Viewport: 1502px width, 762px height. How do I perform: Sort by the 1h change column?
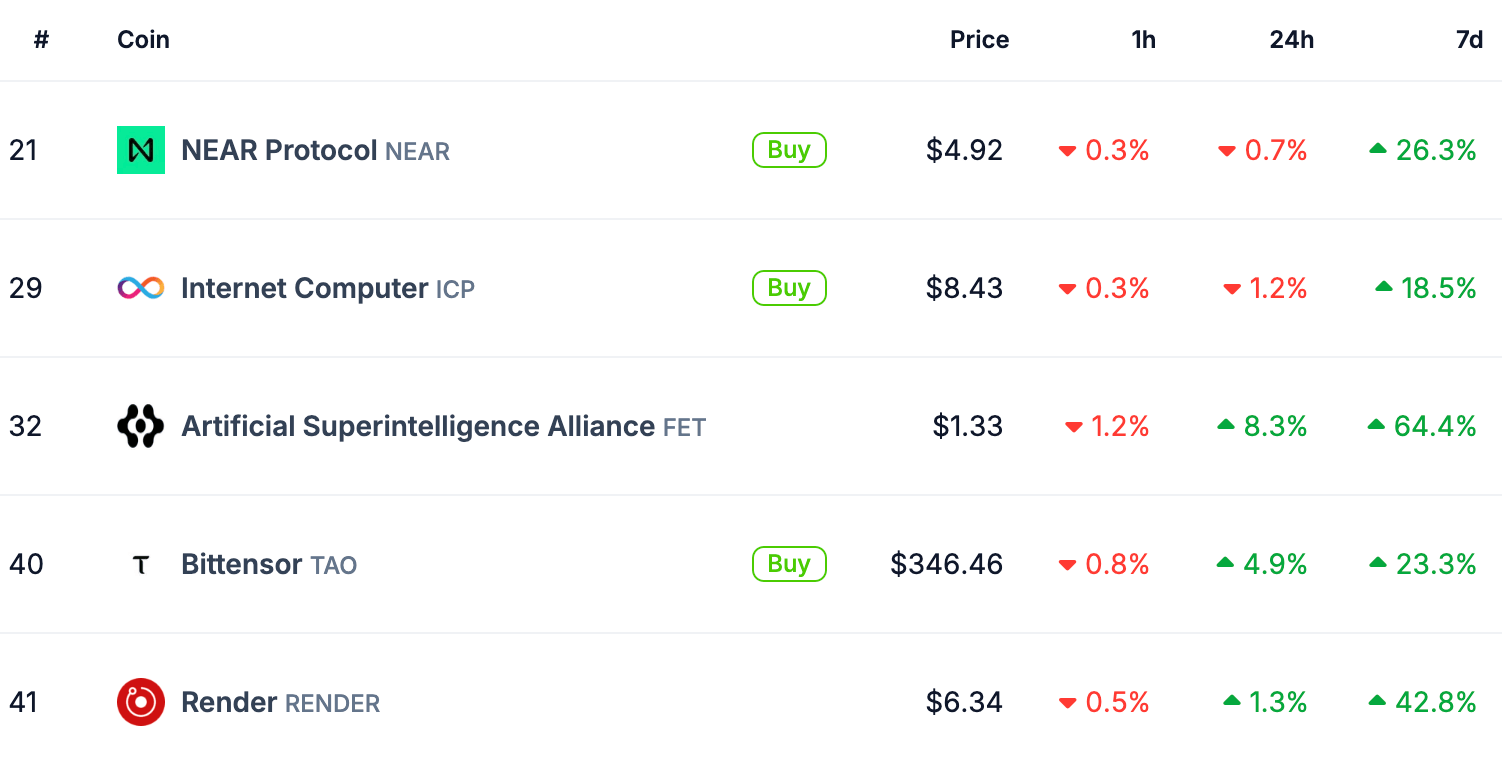click(1143, 40)
